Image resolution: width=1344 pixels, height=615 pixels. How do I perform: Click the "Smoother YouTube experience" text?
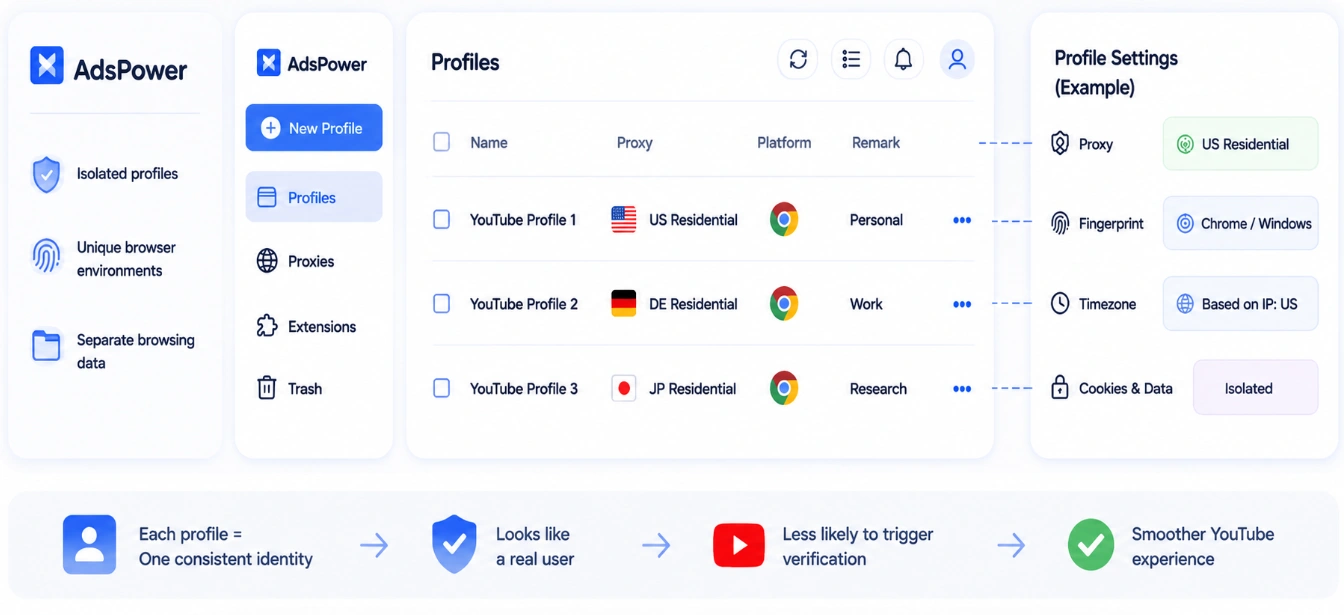pyautogui.click(x=1203, y=546)
